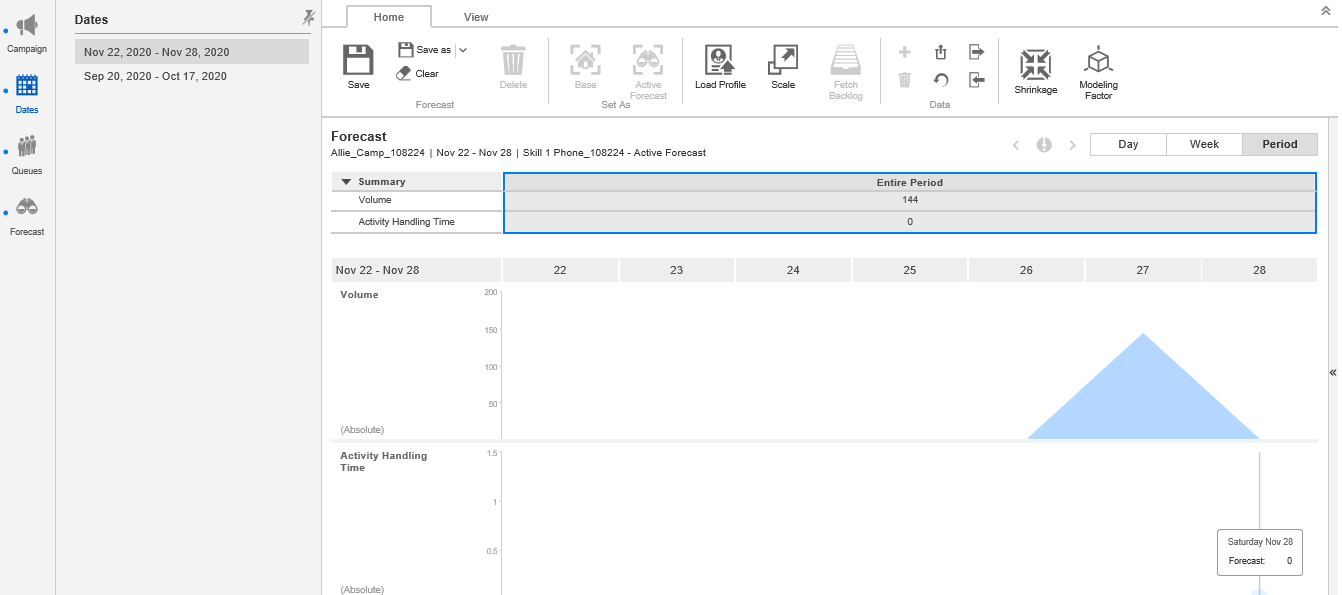Screen dimensions: 1342x595
Task: Click the undo arrow in Data group
Action: pyautogui.click(x=941, y=80)
